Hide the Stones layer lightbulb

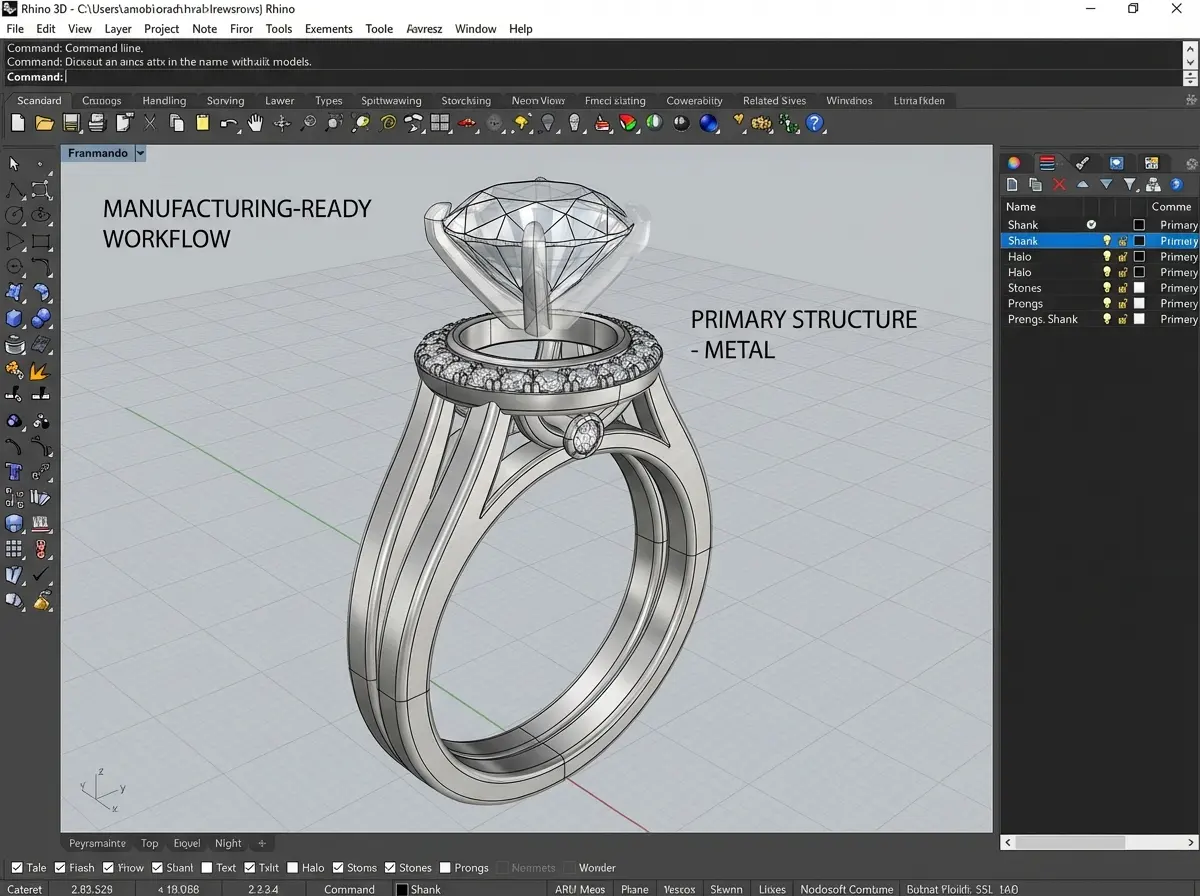pos(1106,287)
